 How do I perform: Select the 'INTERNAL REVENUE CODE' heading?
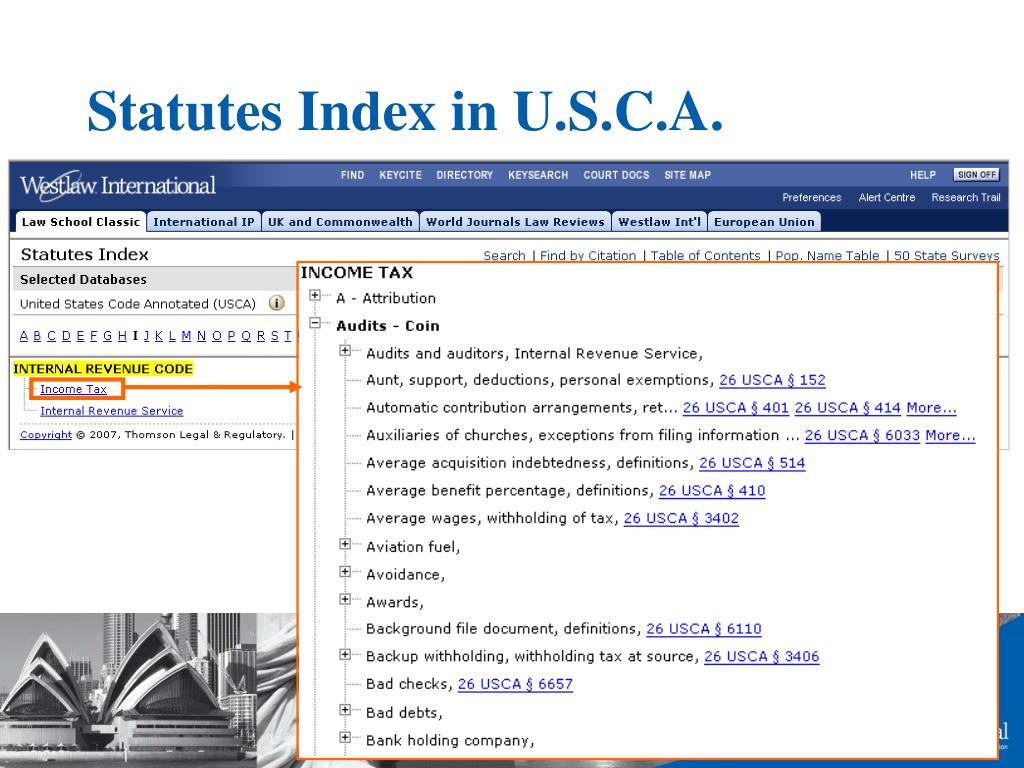(103, 369)
